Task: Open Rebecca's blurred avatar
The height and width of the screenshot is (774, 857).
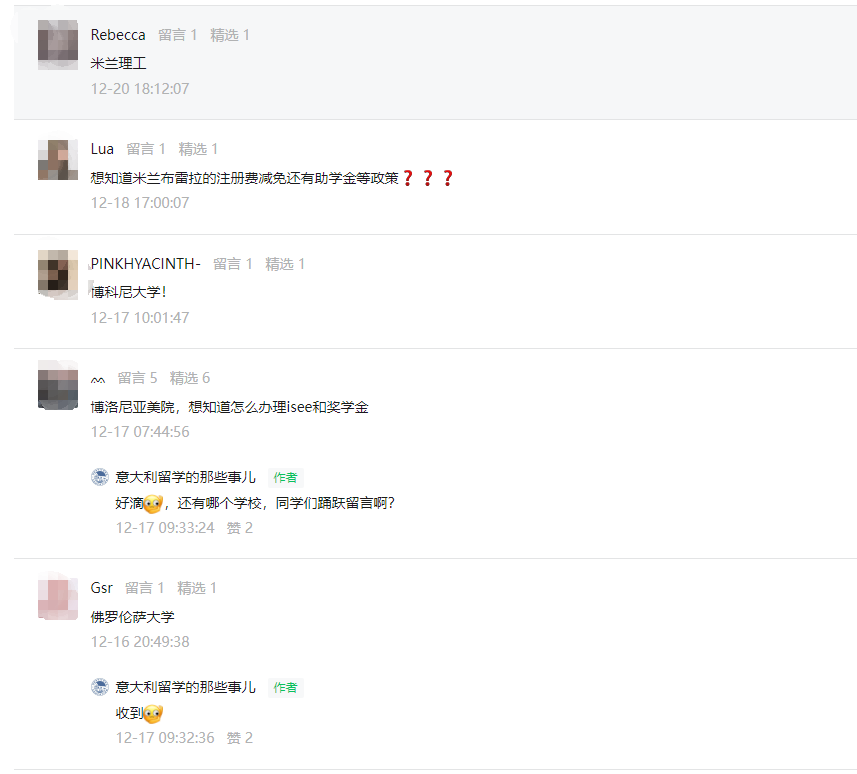Action: click(x=58, y=45)
